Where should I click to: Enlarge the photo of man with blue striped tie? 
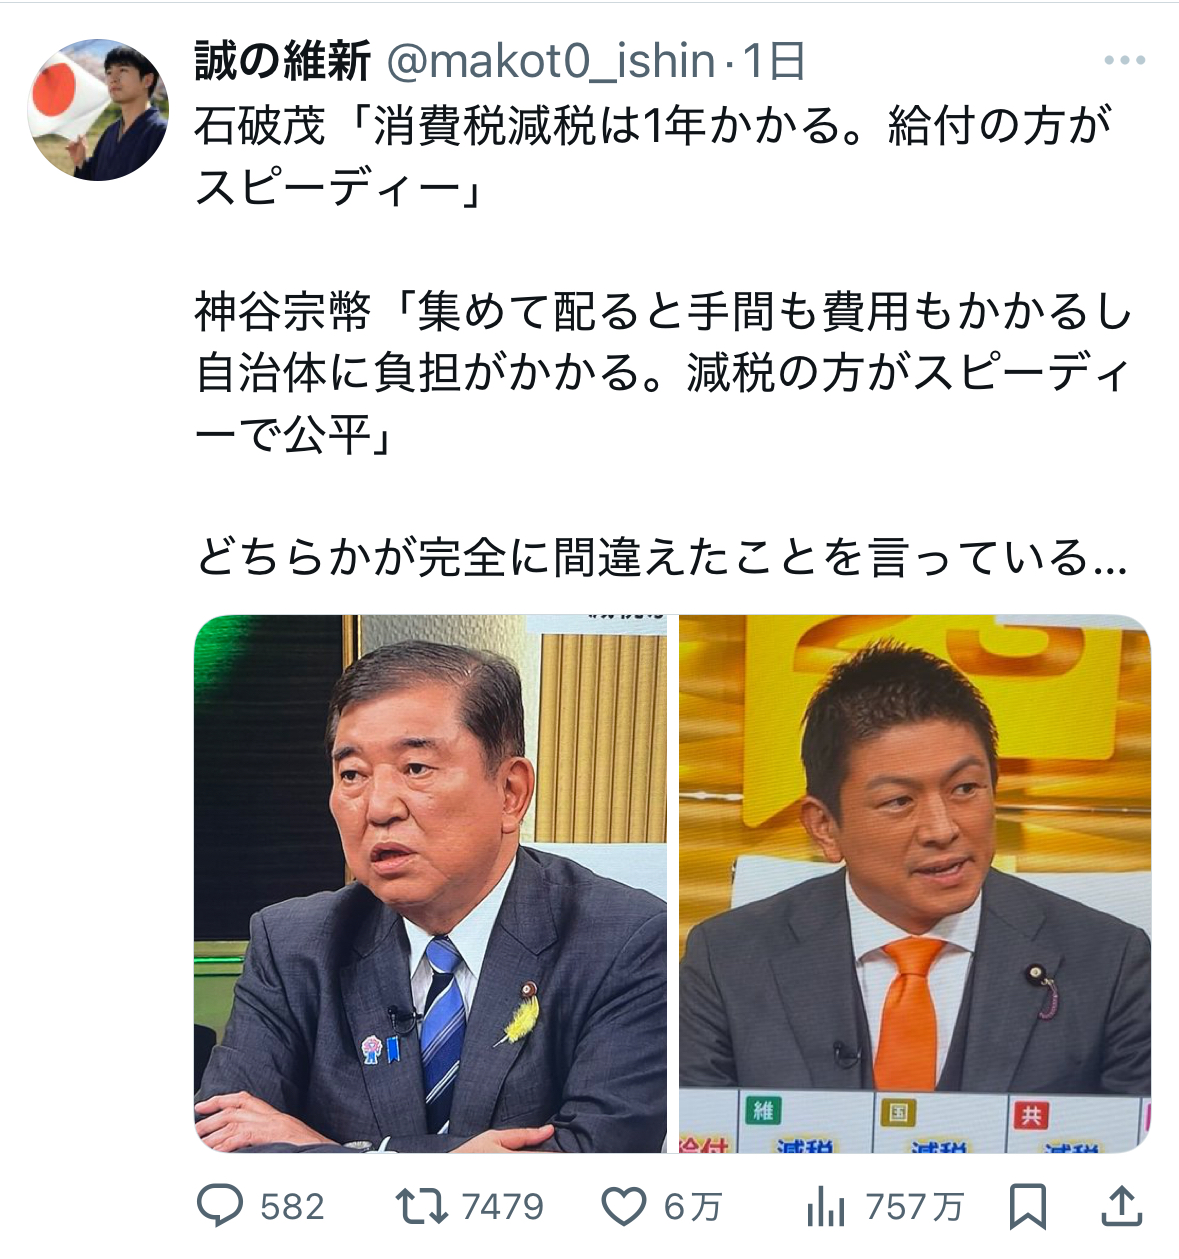(x=430, y=884)
